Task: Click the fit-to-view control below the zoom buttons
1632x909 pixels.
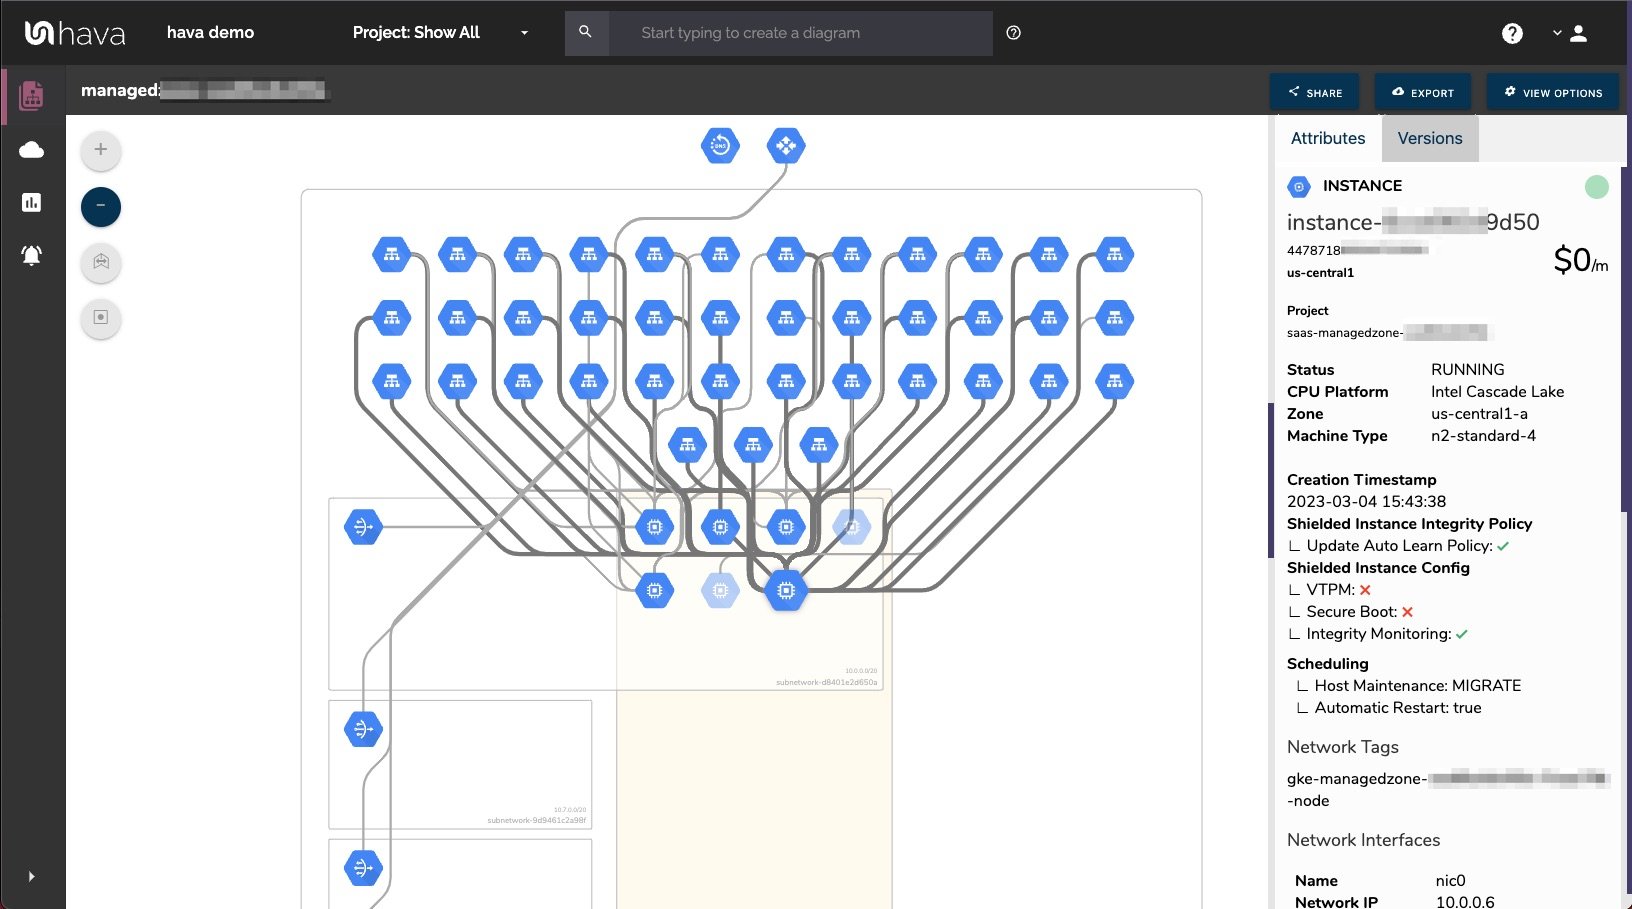Action: tap(100, 263)
